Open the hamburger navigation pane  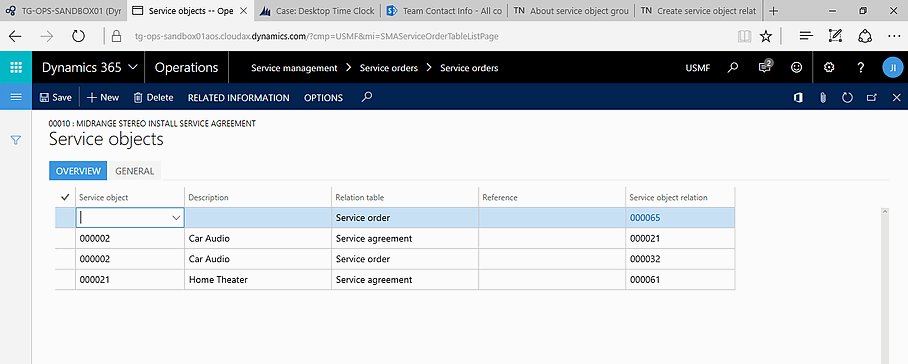[x=16, y=97]
